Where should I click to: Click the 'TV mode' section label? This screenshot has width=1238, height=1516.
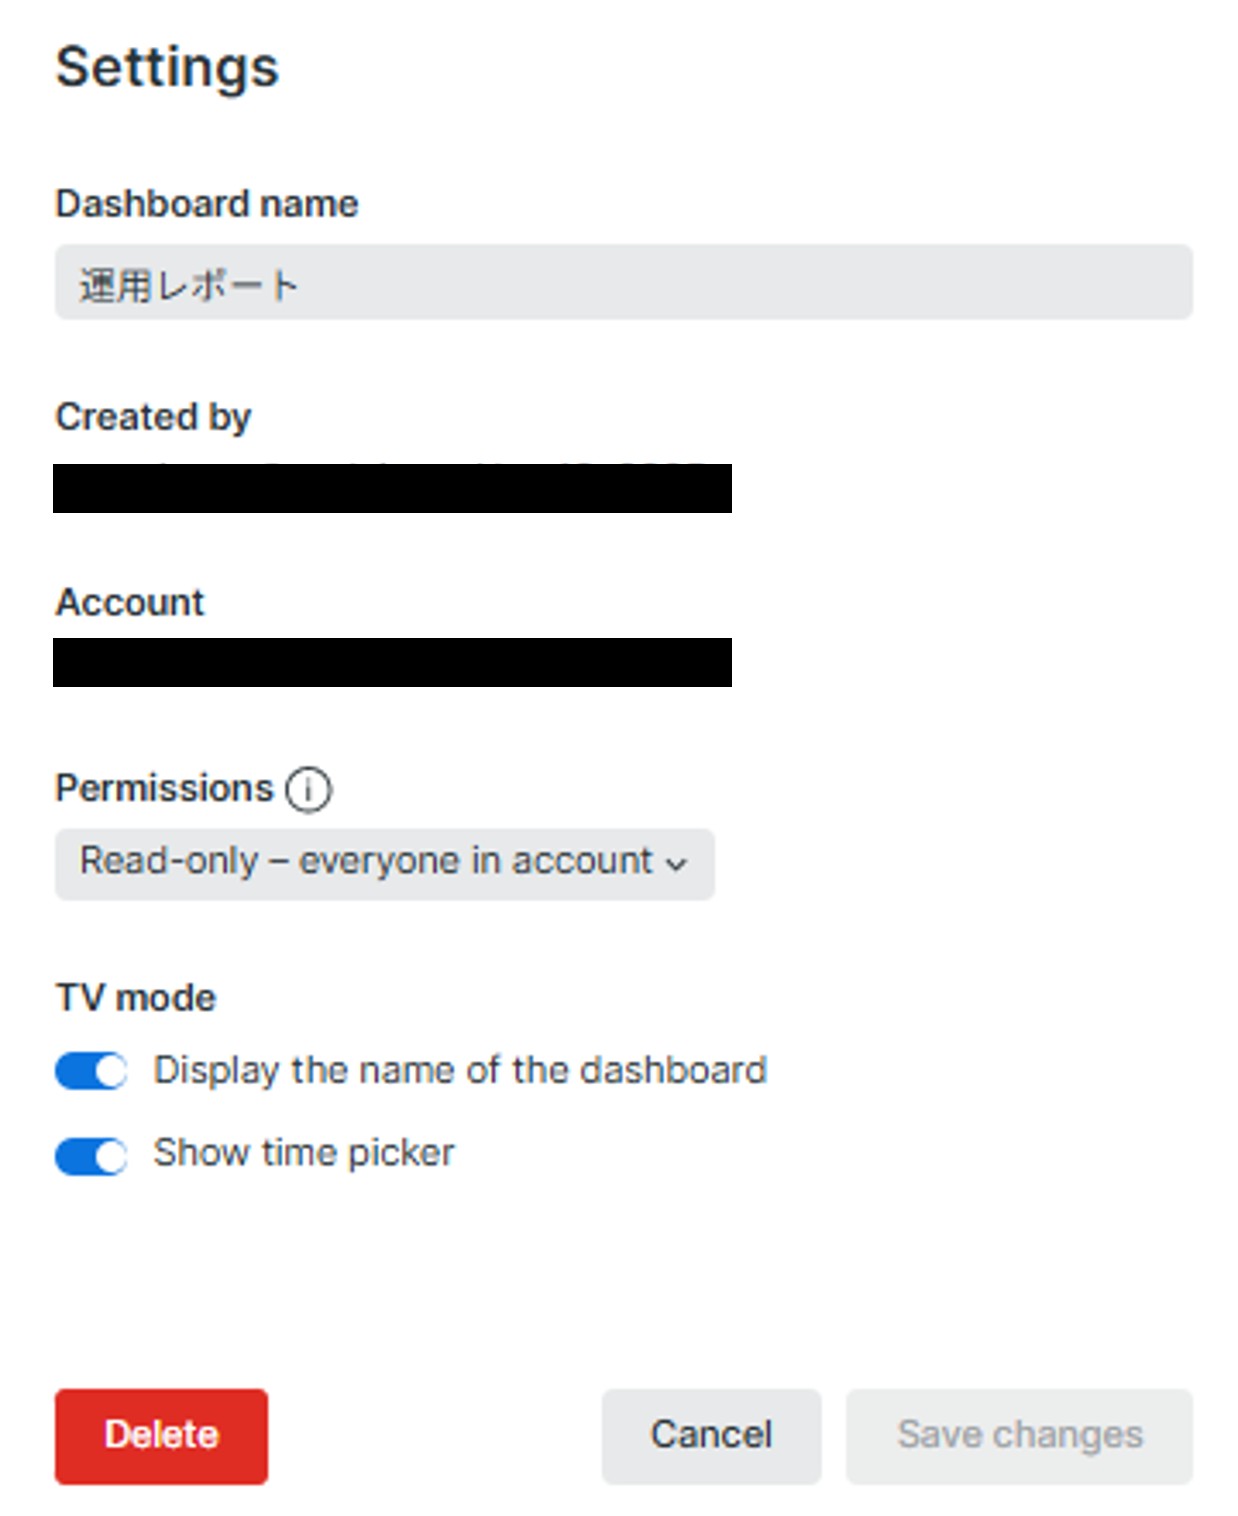tap(136, 997)
